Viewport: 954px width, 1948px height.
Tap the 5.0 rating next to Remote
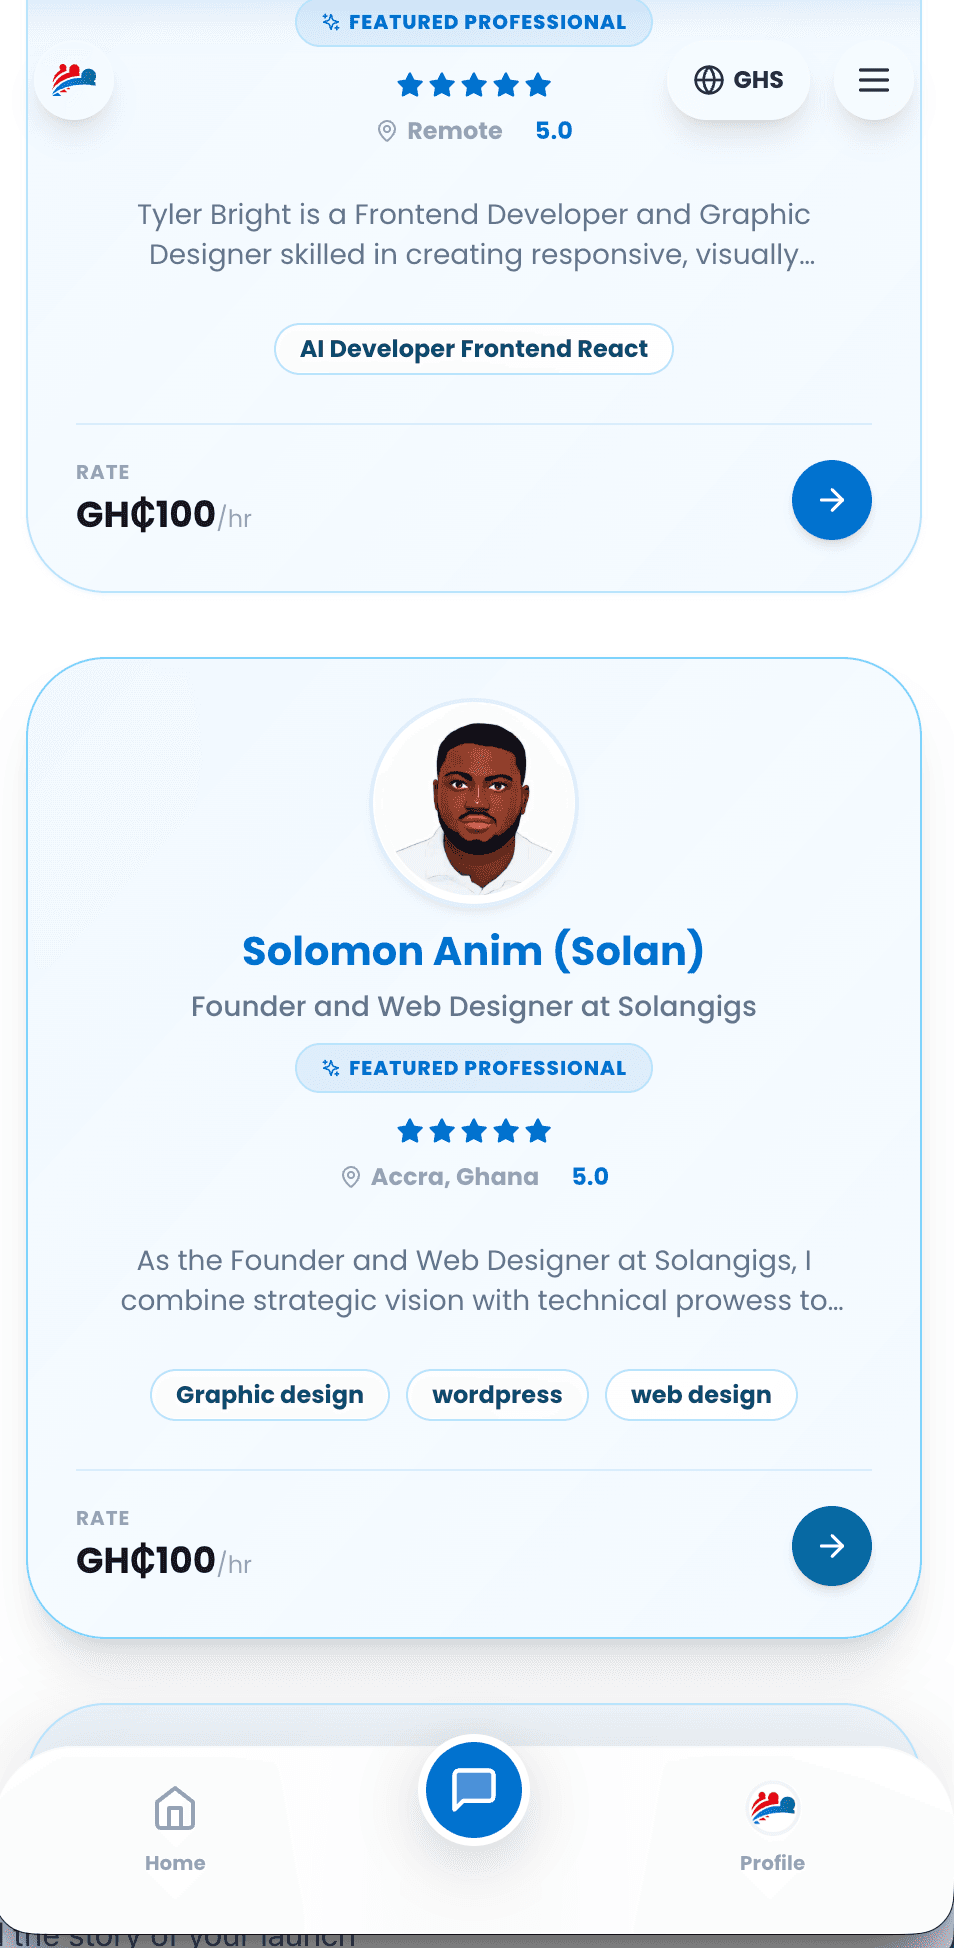click(x=553, y=130)
